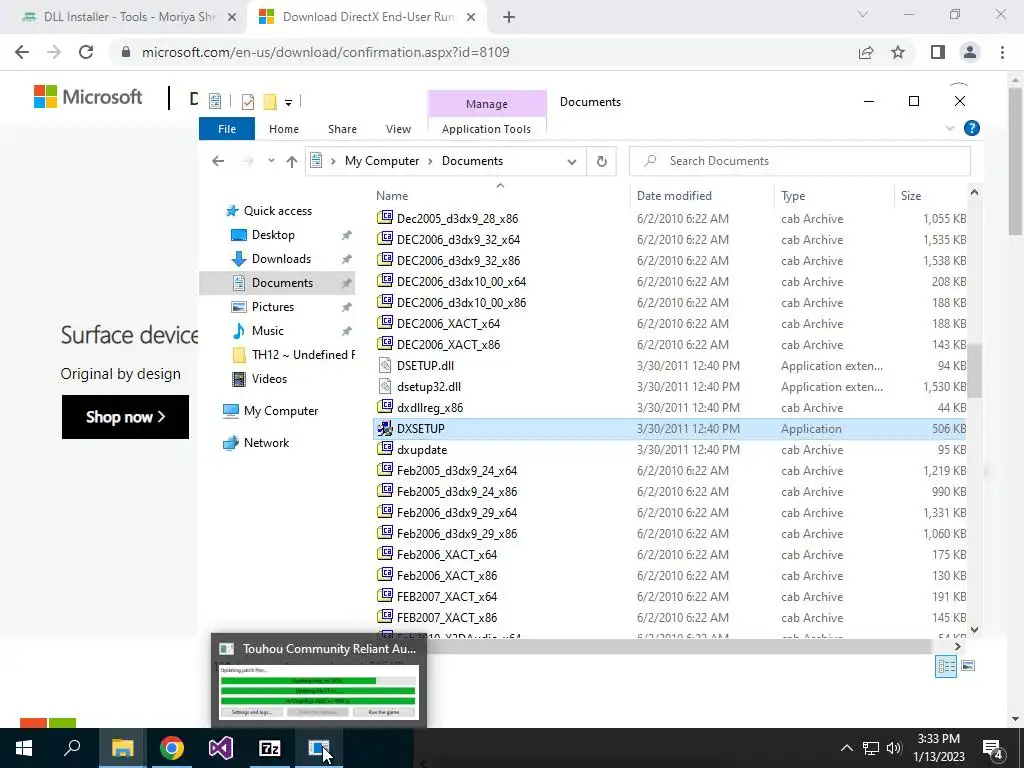Refresh the Documents folder
Viewport: 1024px width, 768px height.
[601, 161]
